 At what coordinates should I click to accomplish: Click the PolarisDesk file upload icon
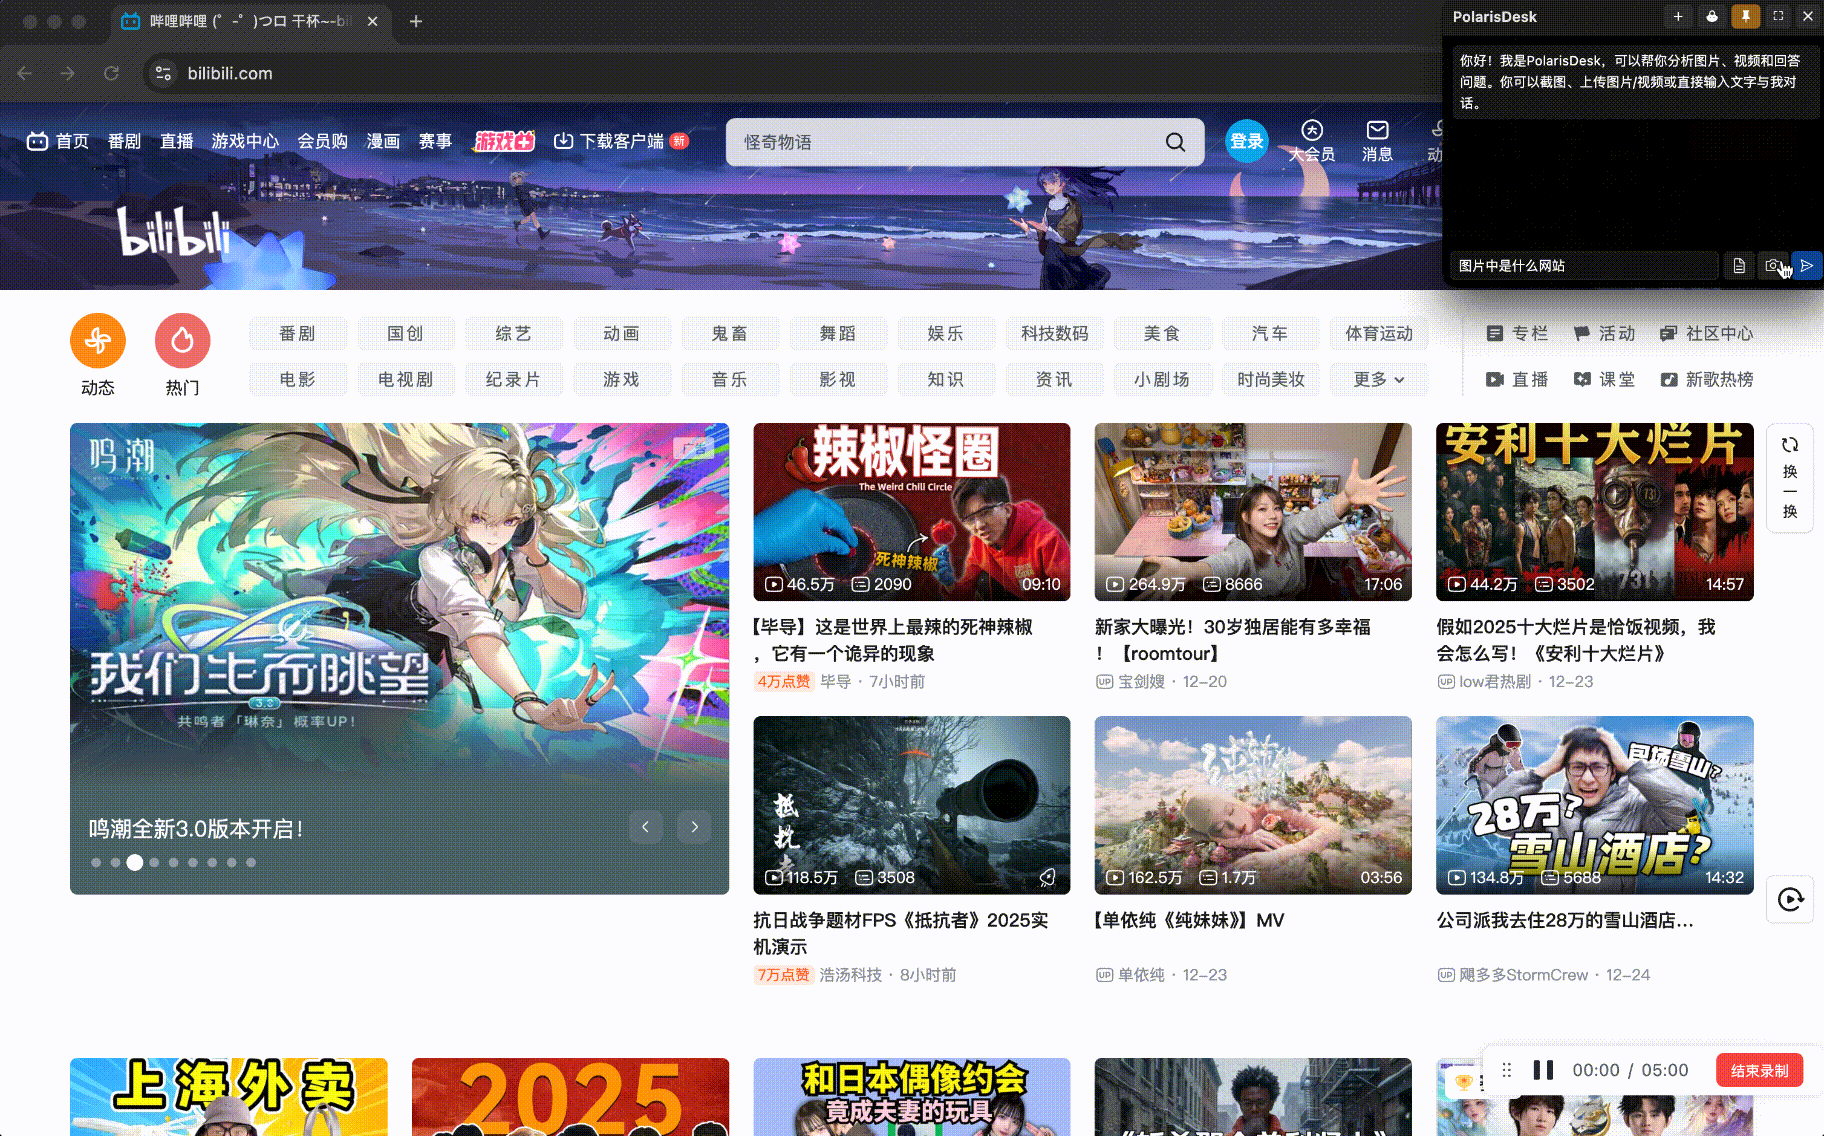click(x=1739, y=266)
